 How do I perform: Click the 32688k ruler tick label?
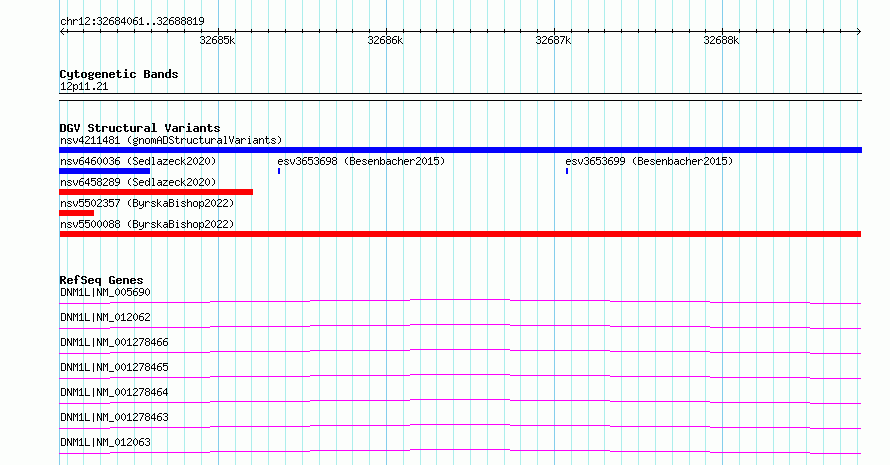(x=721, y=40)
